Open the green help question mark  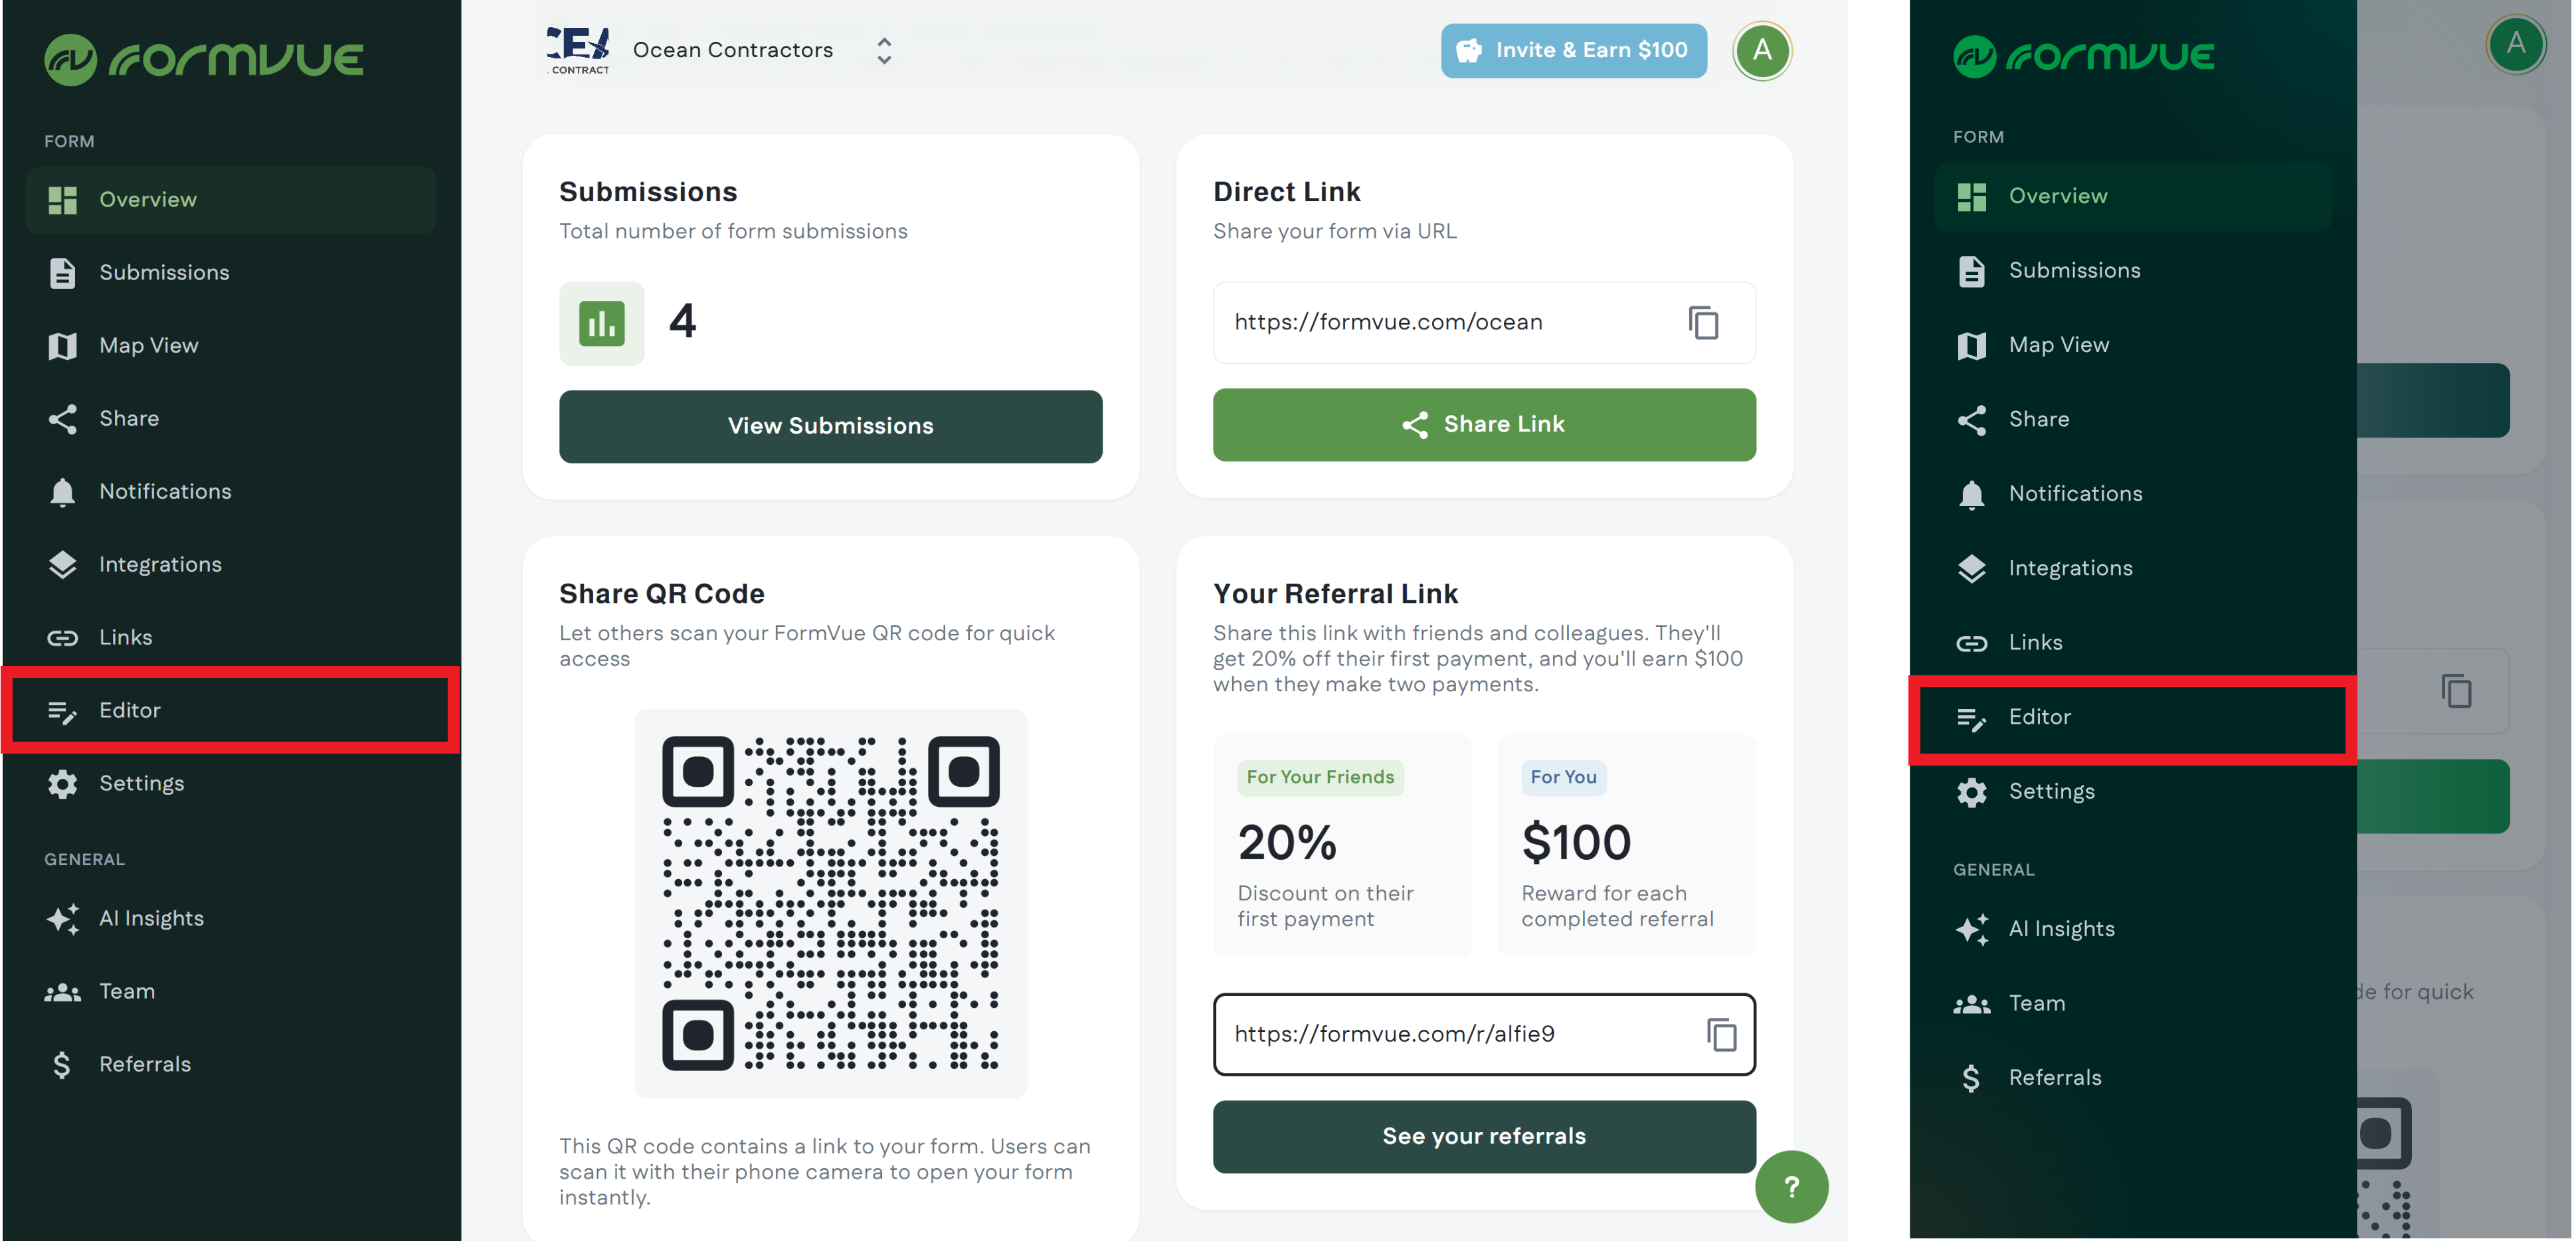click(x=1791, y=1187)
